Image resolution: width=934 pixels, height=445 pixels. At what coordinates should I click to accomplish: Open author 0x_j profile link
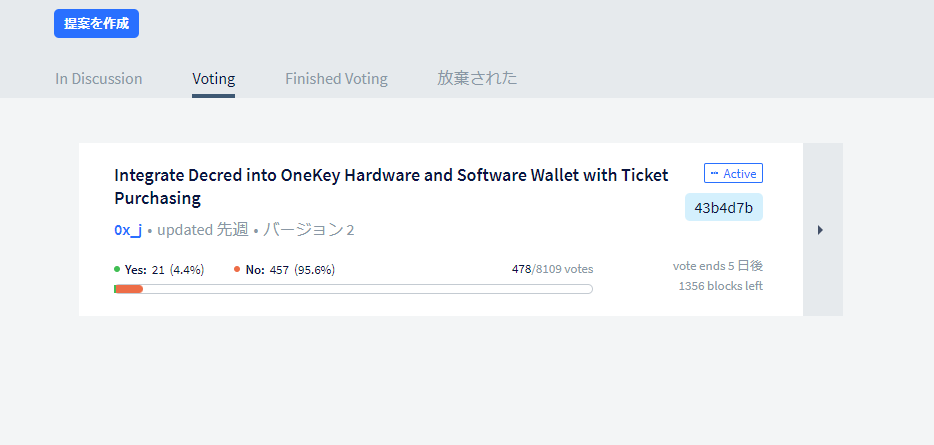click(x=128, y=230)
